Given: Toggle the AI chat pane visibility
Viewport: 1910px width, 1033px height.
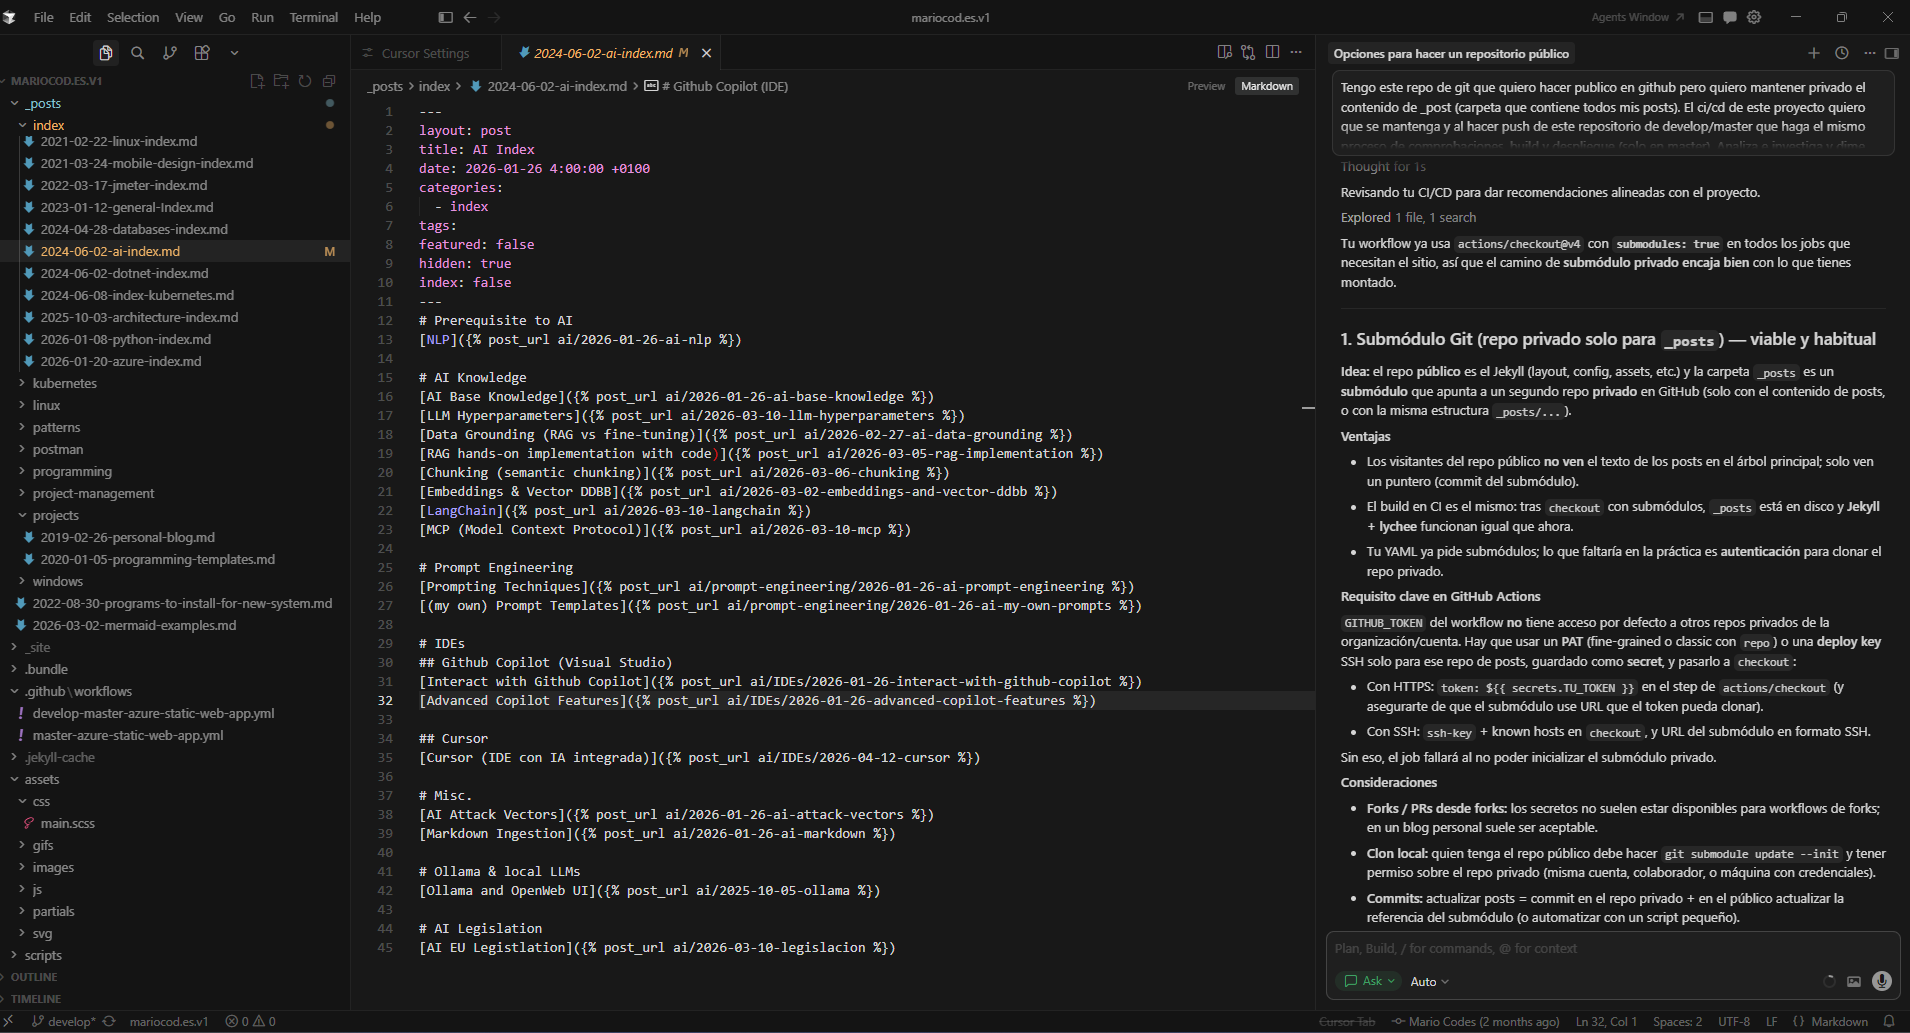Looking at the screenshot, I should pos(1892,53).
